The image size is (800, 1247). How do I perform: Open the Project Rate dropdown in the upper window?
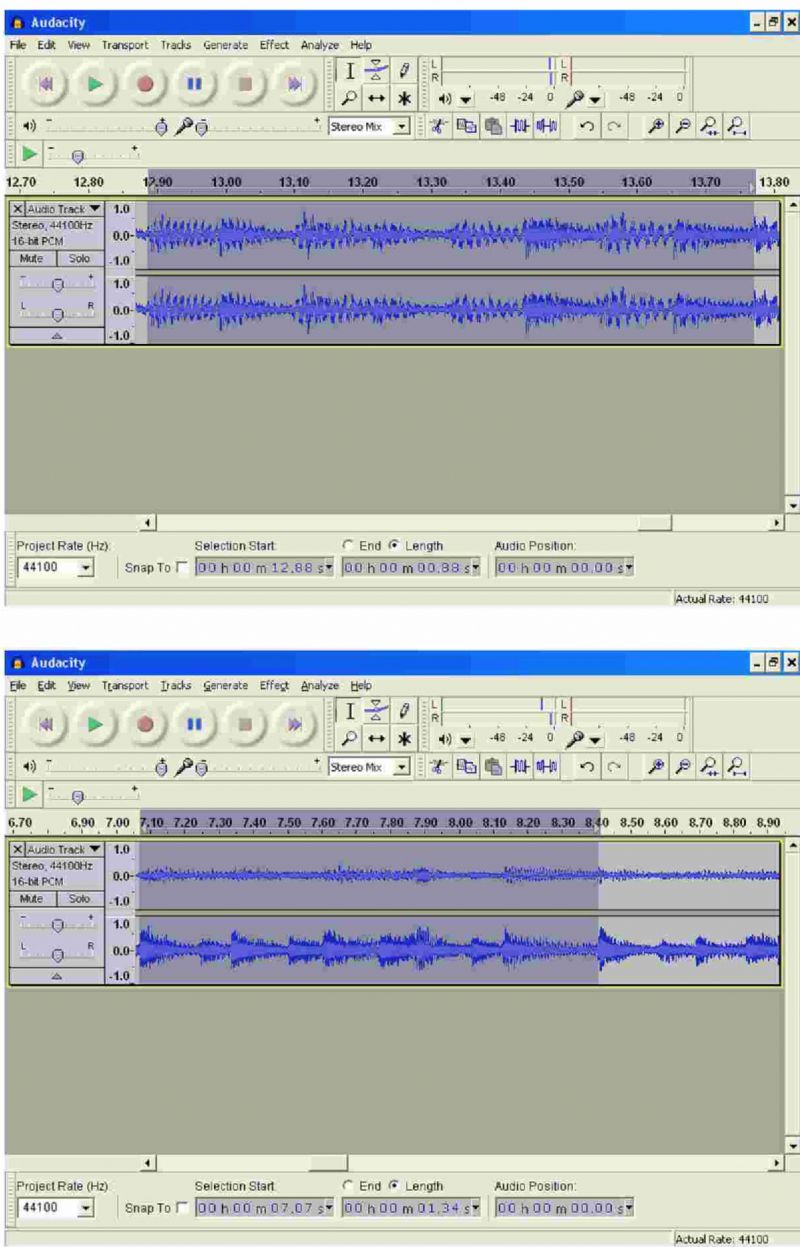pos(84,567)
